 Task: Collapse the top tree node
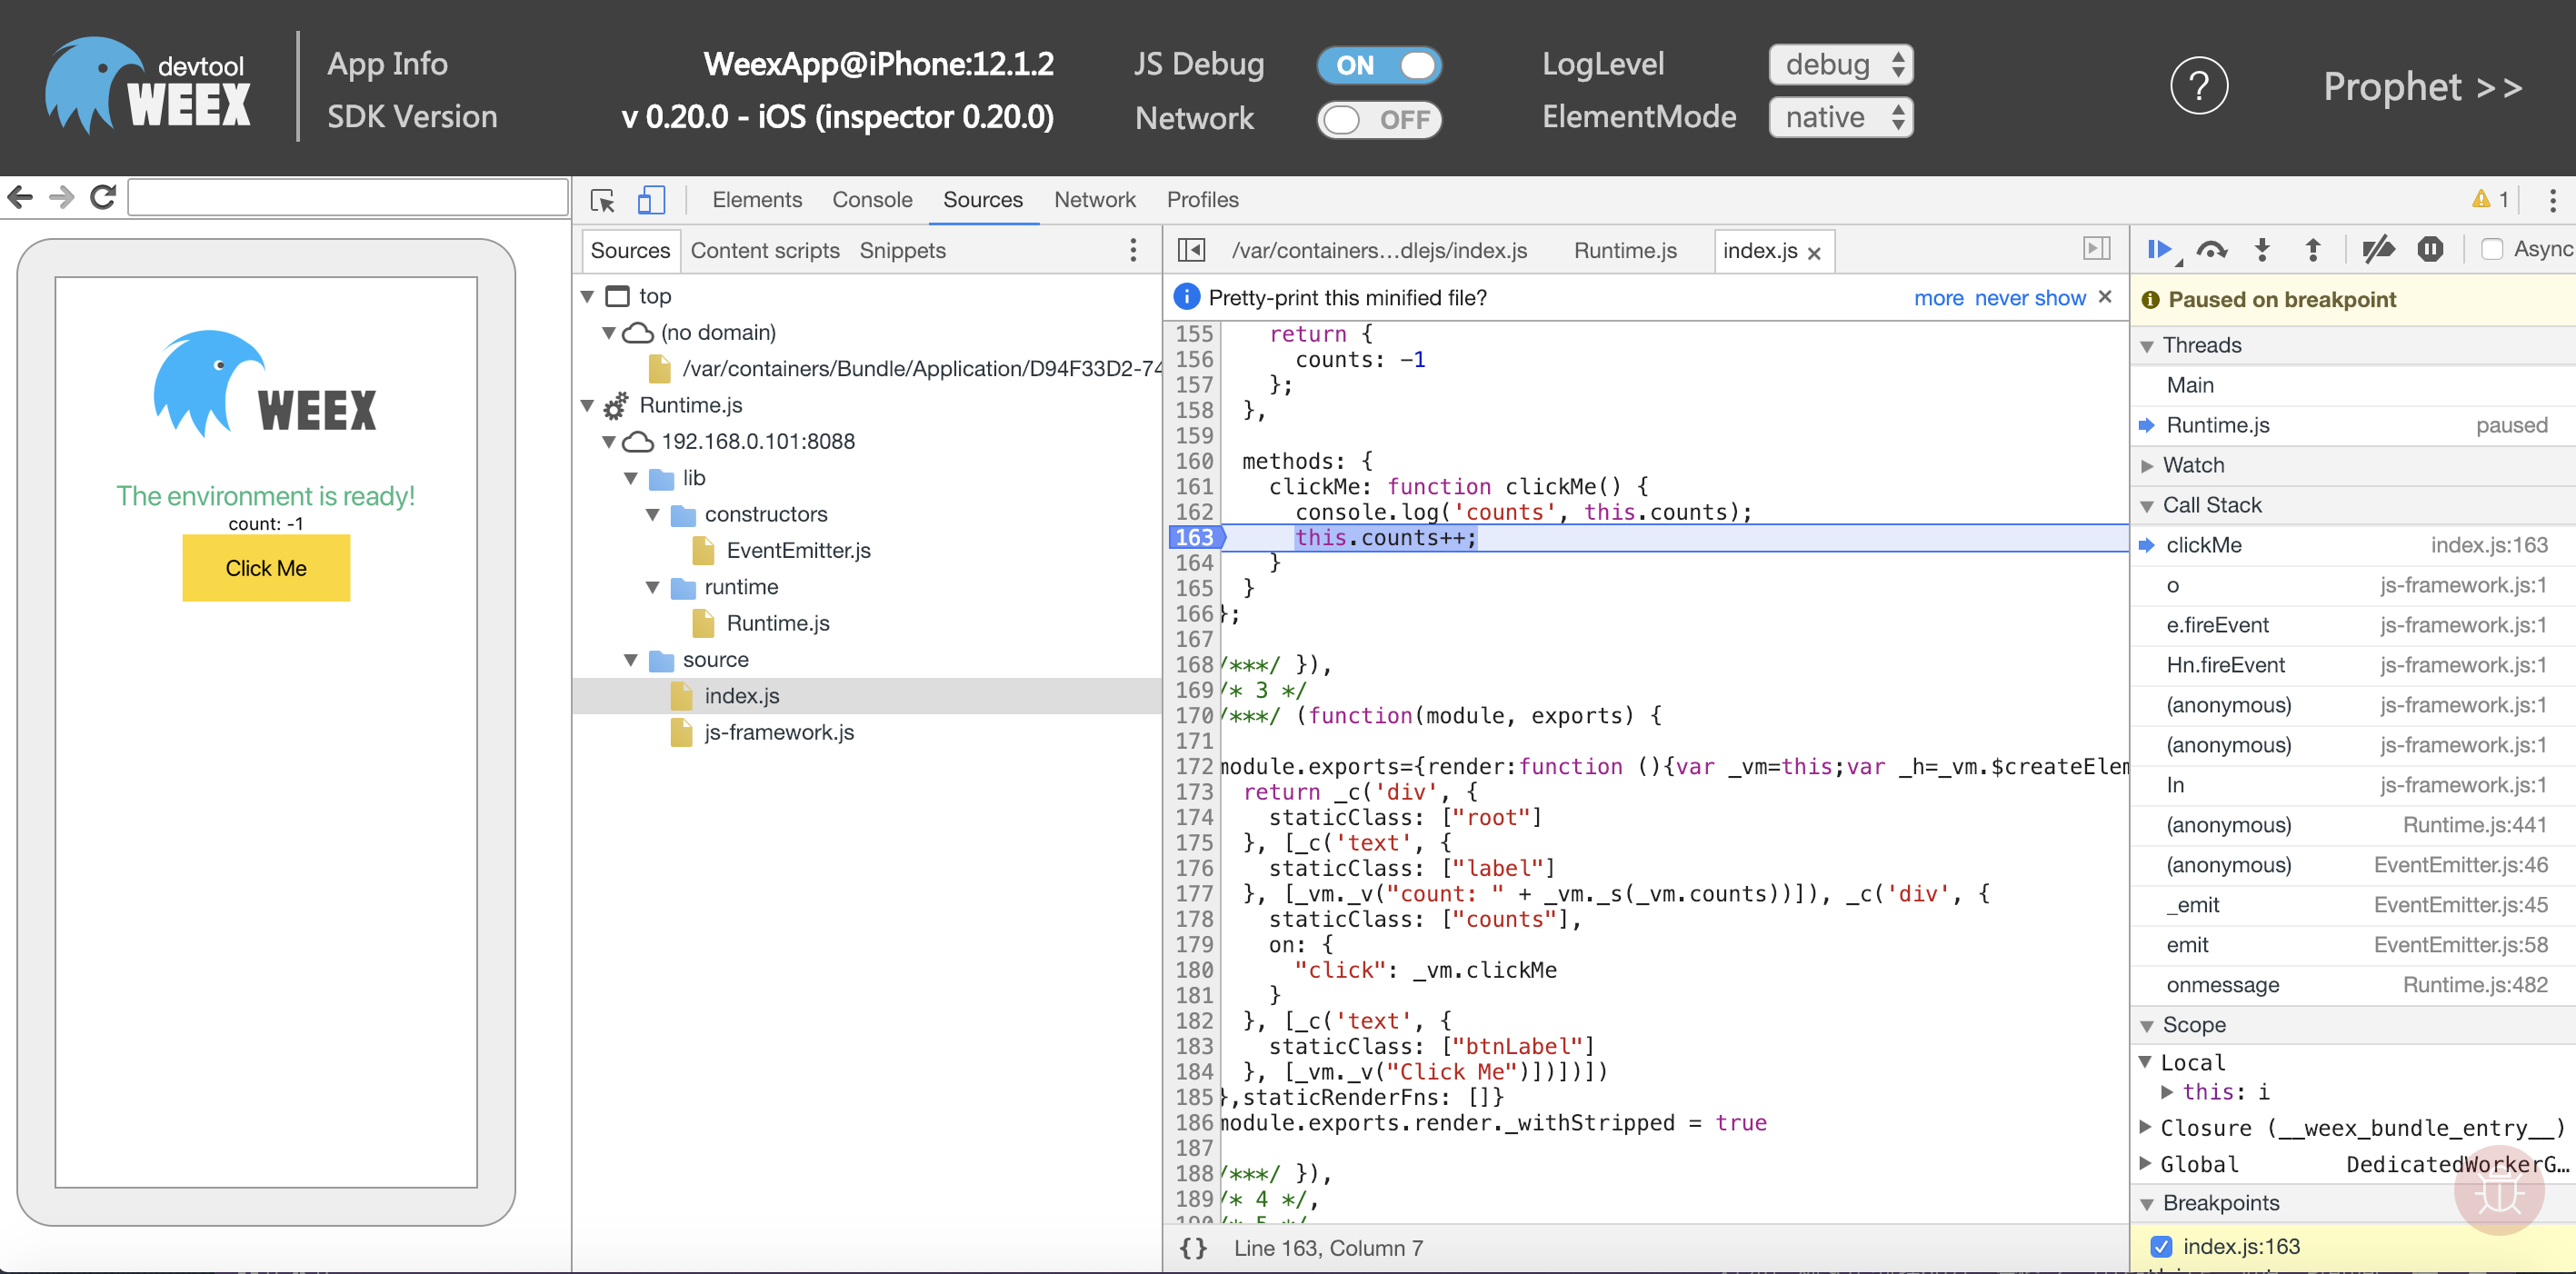click(588, 297)
